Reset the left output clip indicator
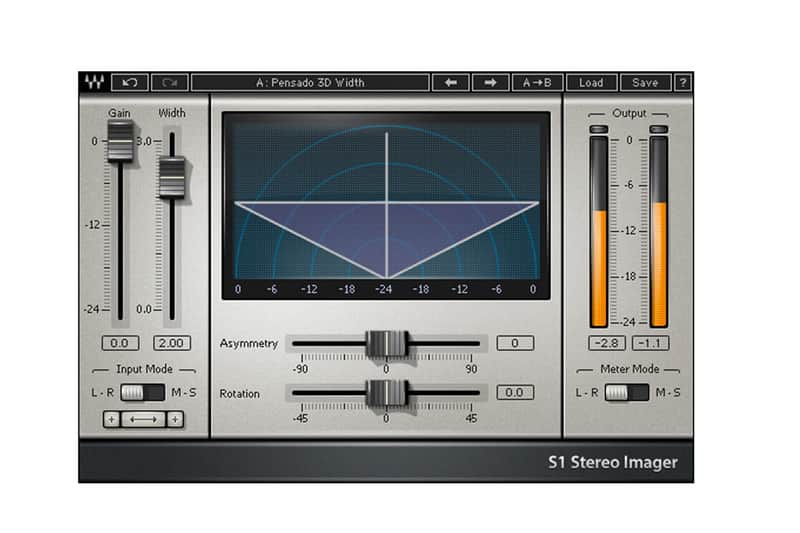Viewport: 800px width, 533px height. point(598,130)
